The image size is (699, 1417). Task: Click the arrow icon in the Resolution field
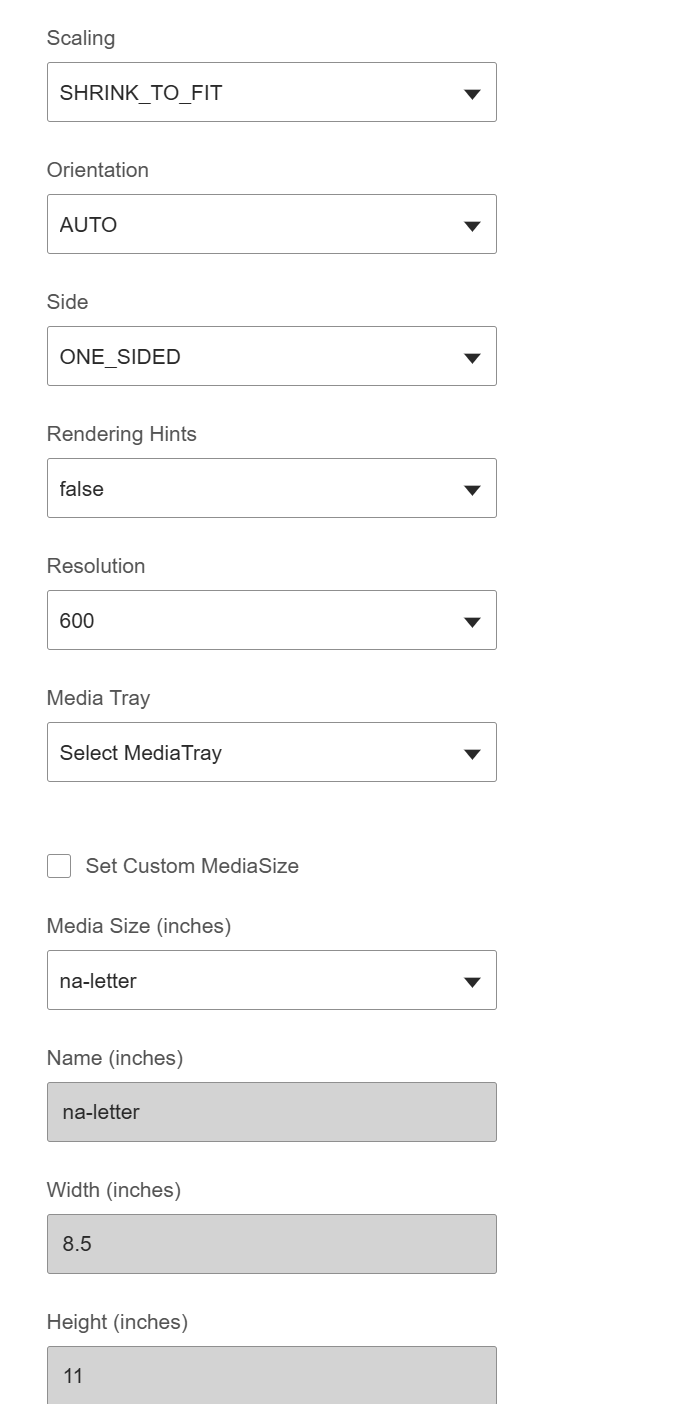(473, 622)
